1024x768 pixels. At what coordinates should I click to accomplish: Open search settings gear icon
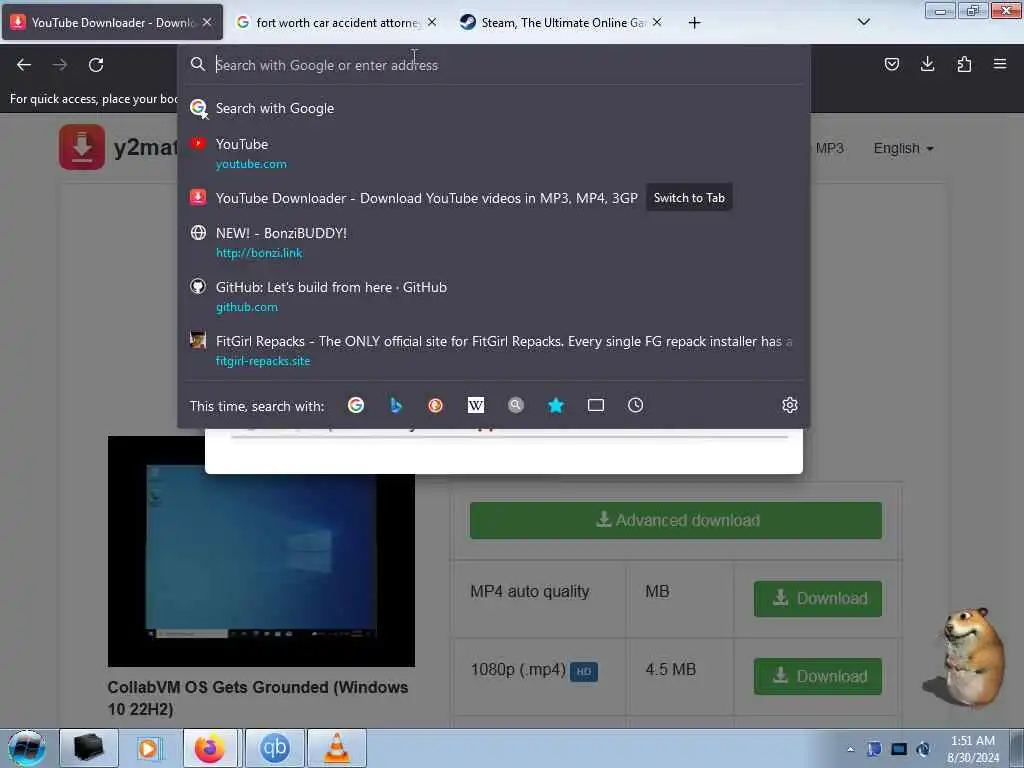790,406
